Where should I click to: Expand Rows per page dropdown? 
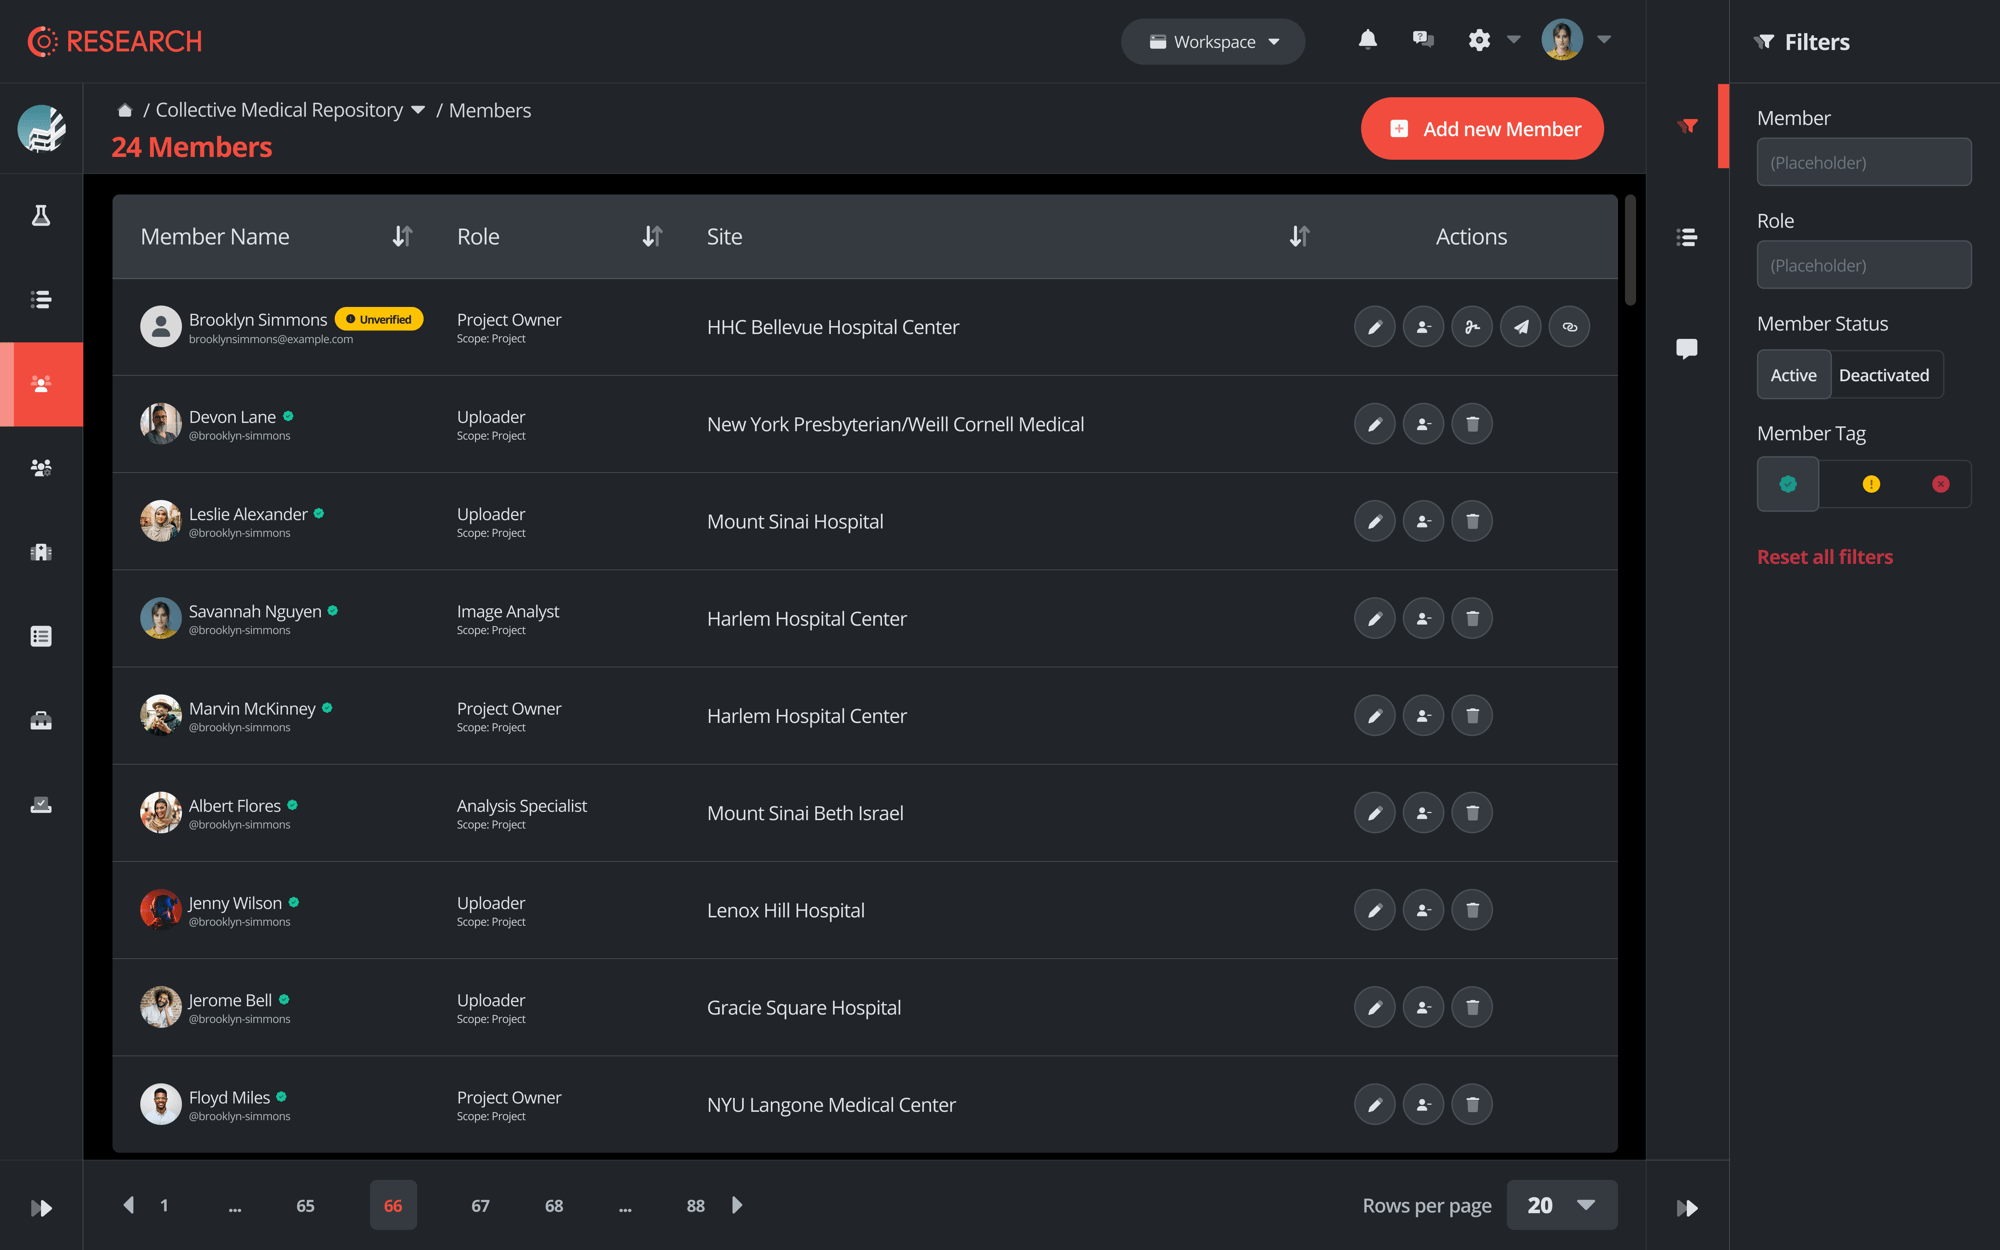click(1561, 1205)
